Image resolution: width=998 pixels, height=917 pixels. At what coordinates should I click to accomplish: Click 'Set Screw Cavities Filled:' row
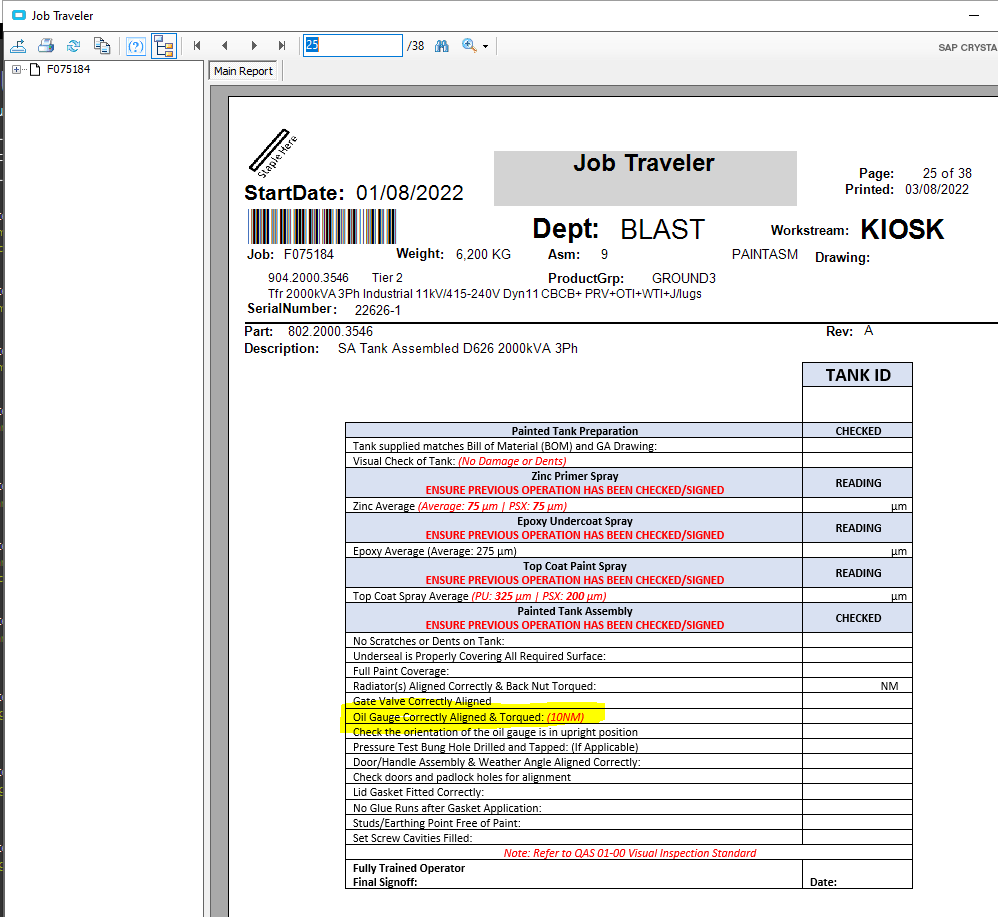(573, 838)
